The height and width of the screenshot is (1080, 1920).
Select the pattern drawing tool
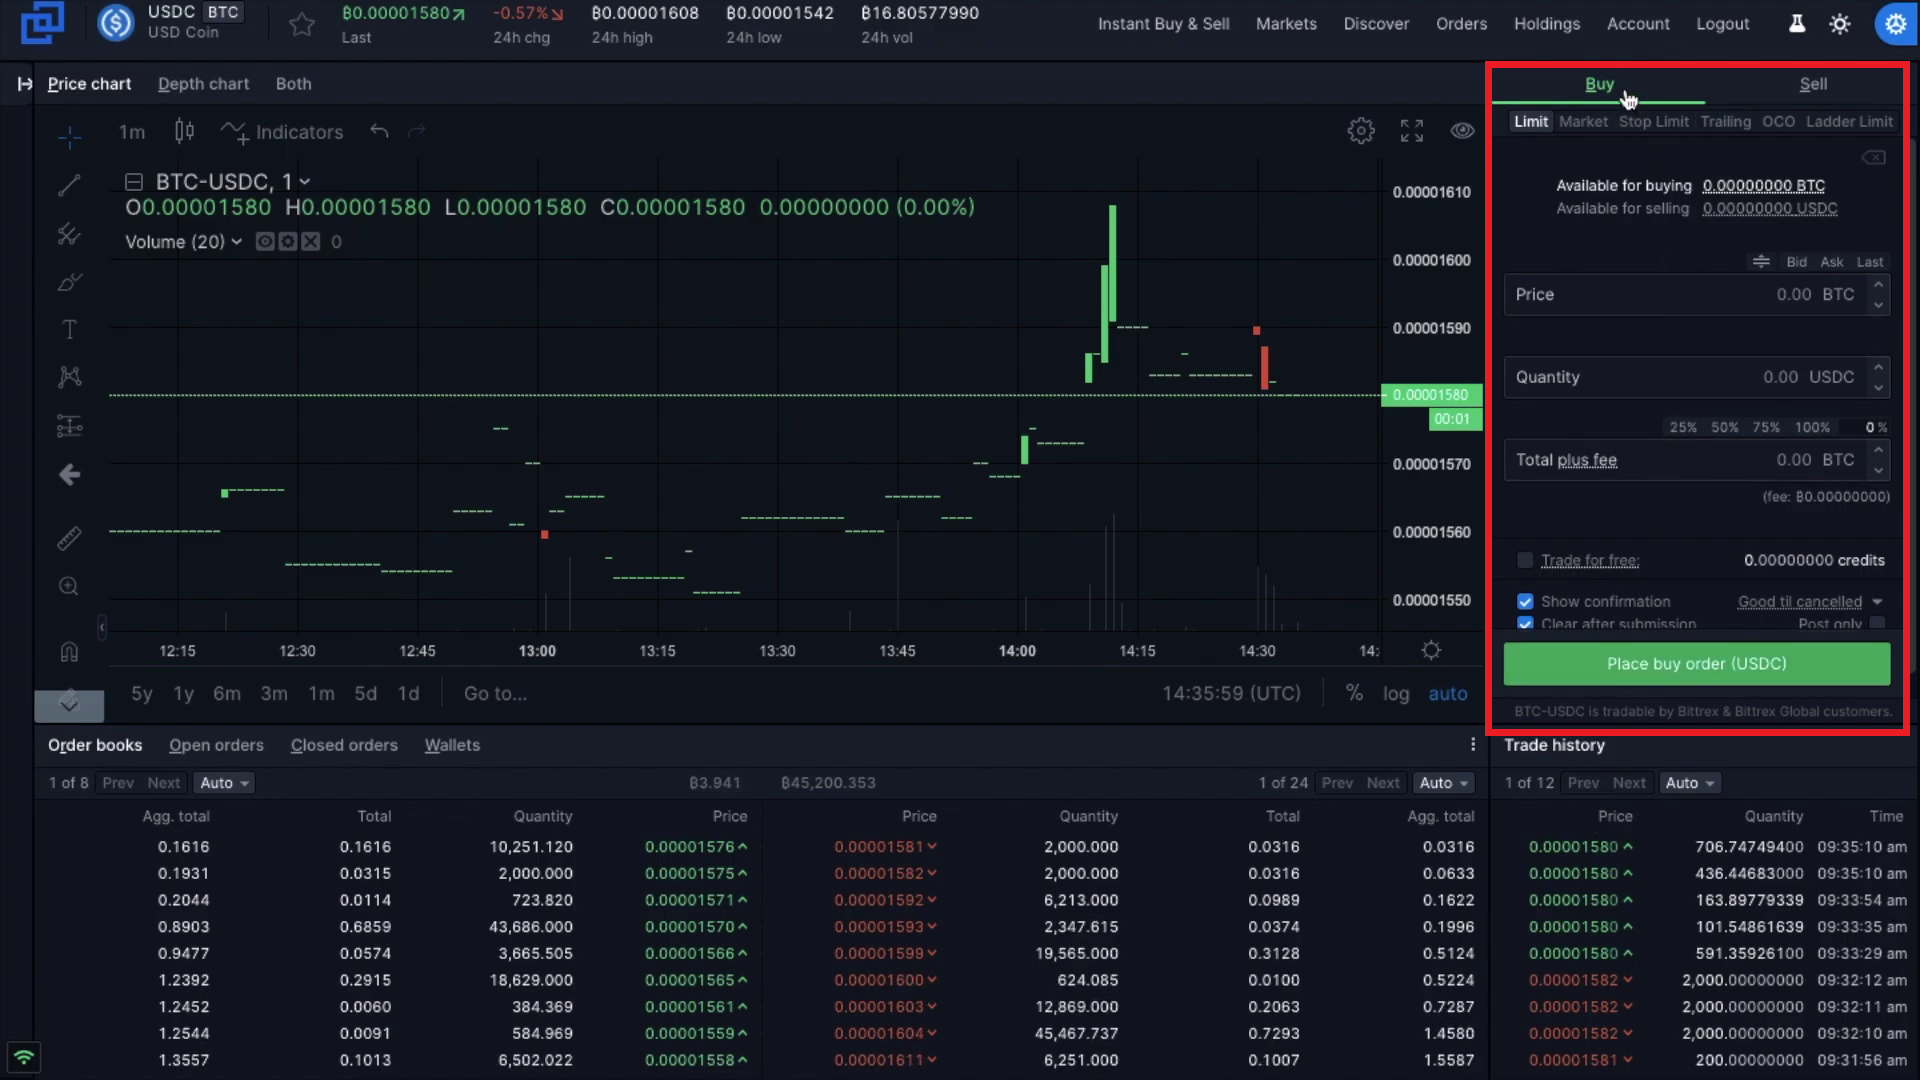[69, 377]
